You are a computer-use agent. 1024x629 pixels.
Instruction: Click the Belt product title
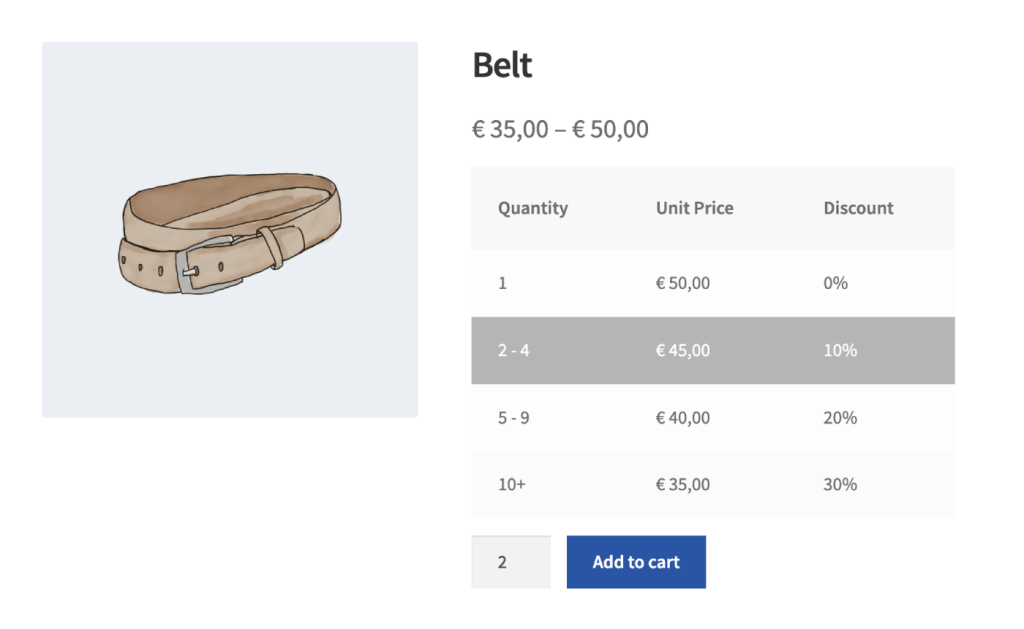coord(502,64)
